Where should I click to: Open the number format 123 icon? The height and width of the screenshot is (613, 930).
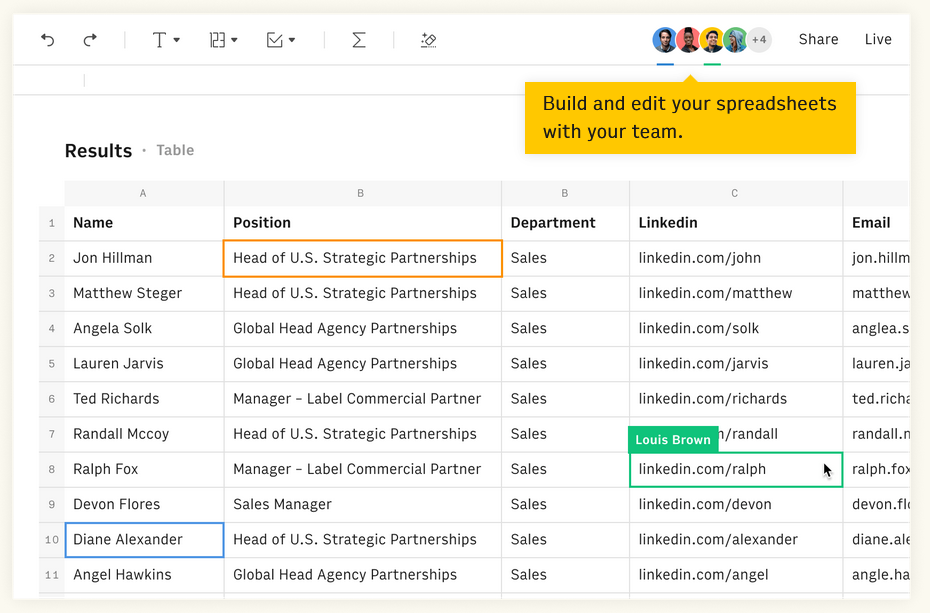coord(216,39)
